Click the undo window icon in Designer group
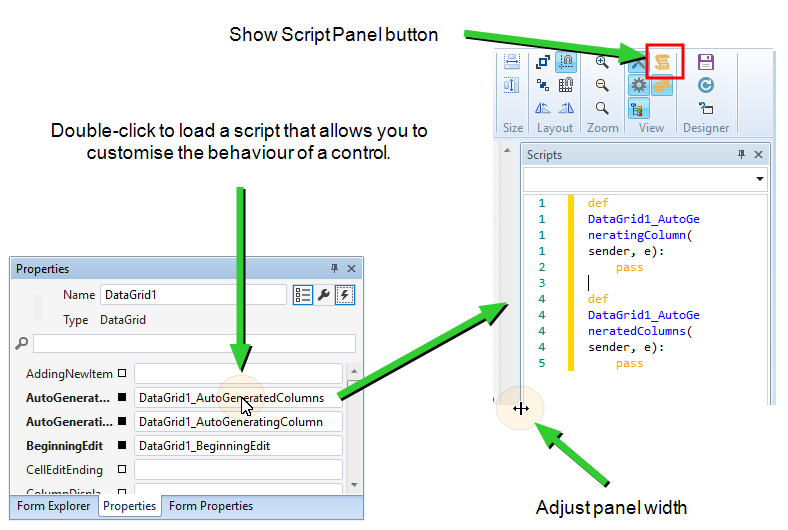Image resolution: width=788 pixels, height=530 pixels. tap(706, 108)
